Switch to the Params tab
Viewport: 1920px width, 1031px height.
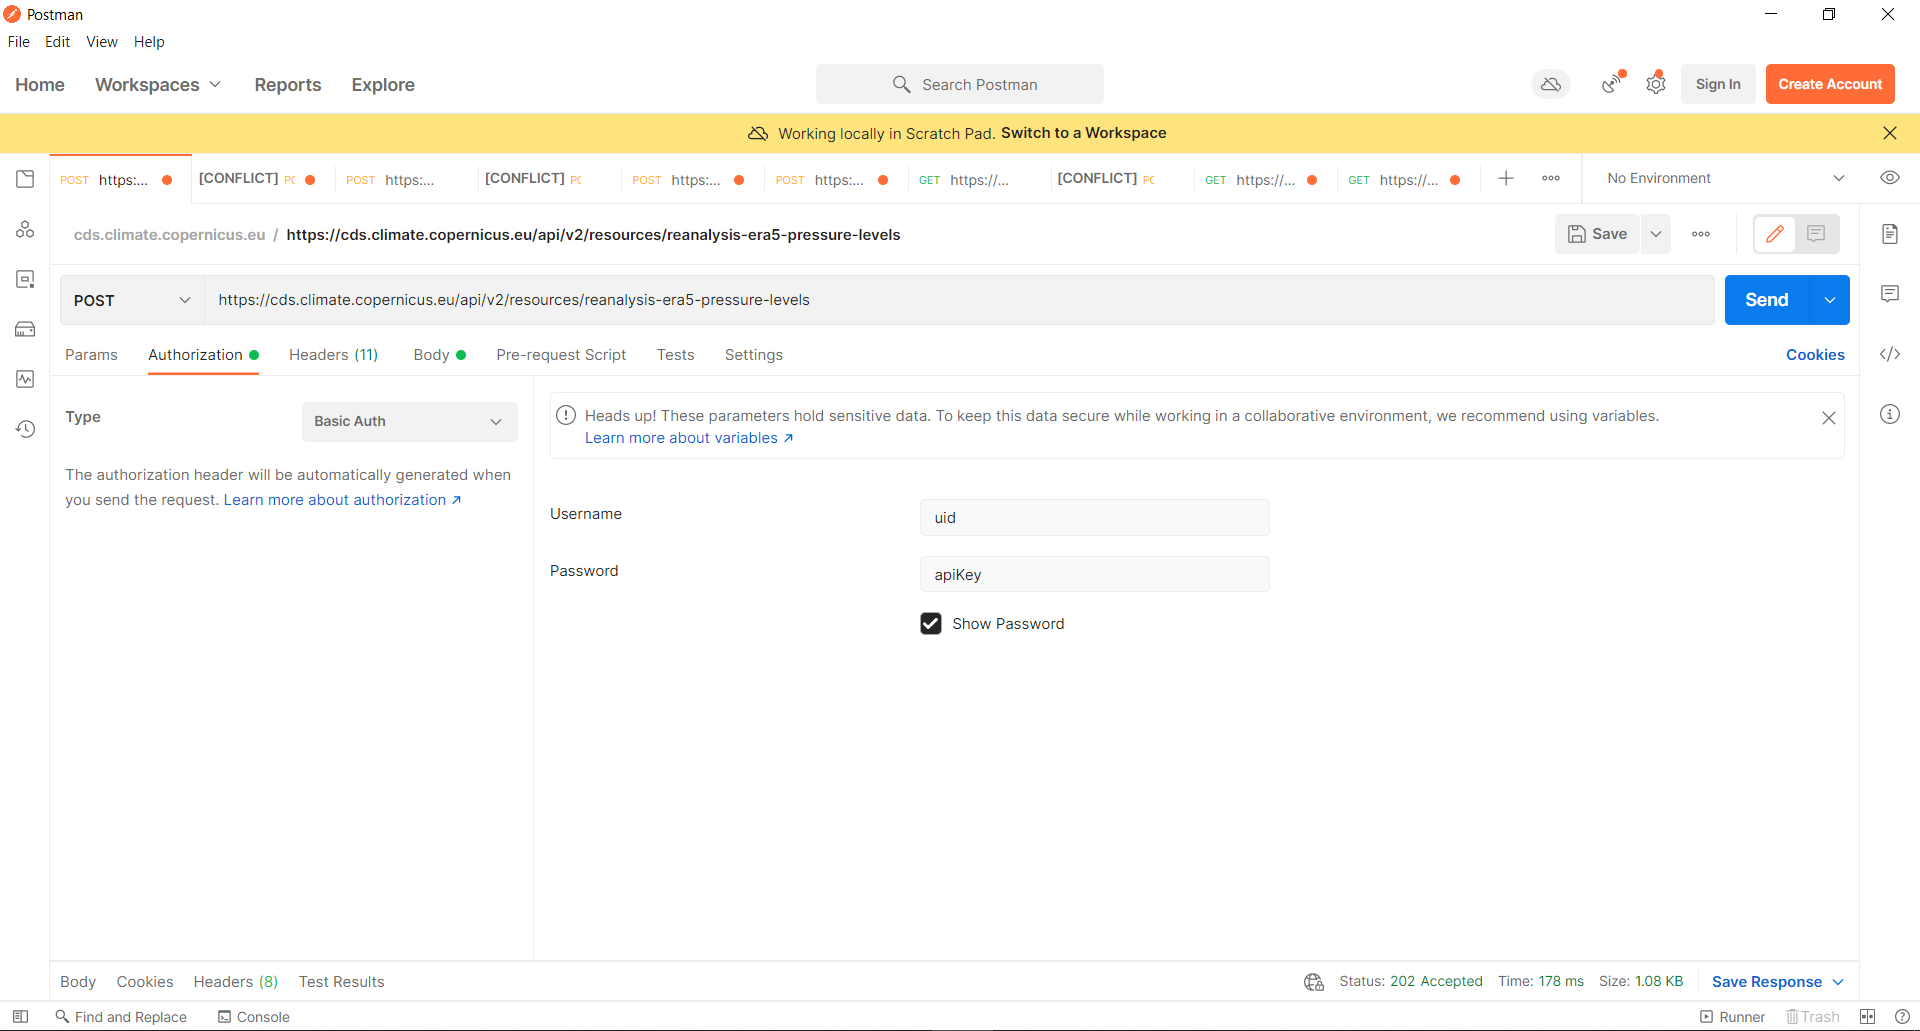91,355
